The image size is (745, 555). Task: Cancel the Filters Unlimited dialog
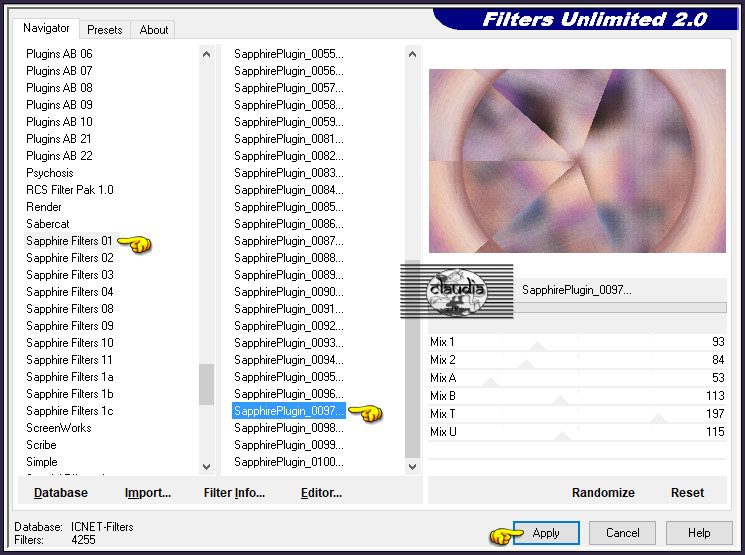point(622,533)
